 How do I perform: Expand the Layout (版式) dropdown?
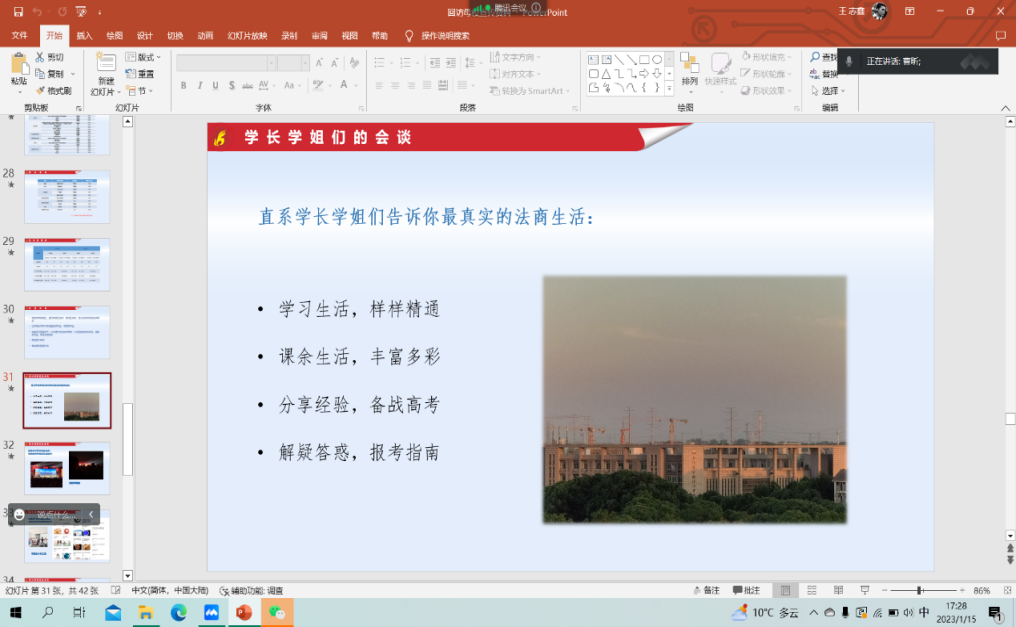click(x=146, y=57)
